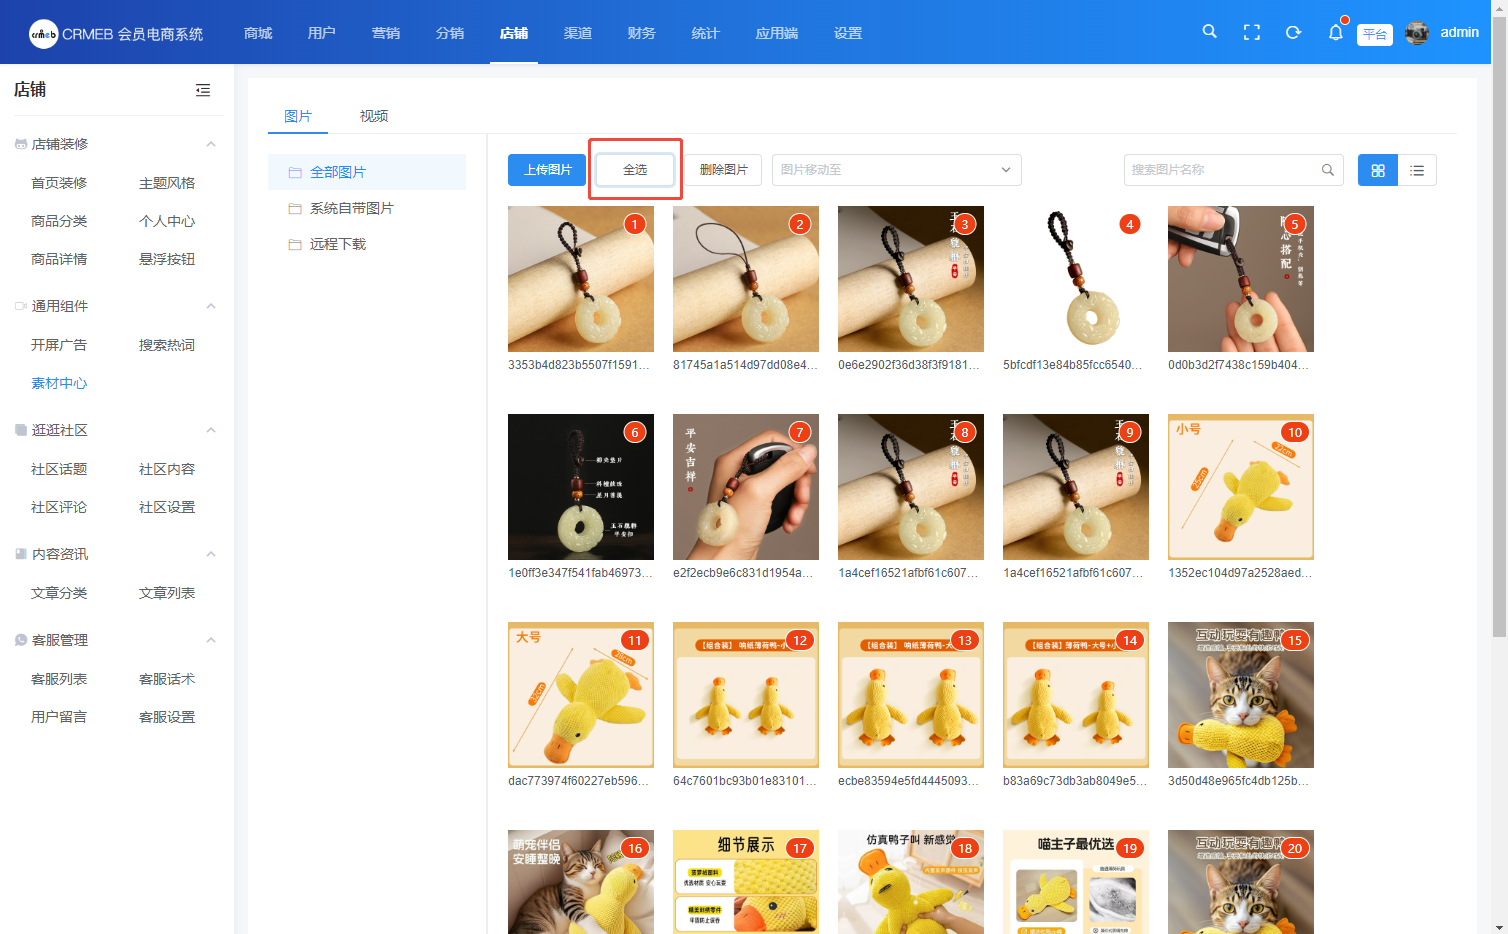Open 搜索热词 in sidebar
1508x934 pixels.
pyautogui.click(x=167, y=345)
